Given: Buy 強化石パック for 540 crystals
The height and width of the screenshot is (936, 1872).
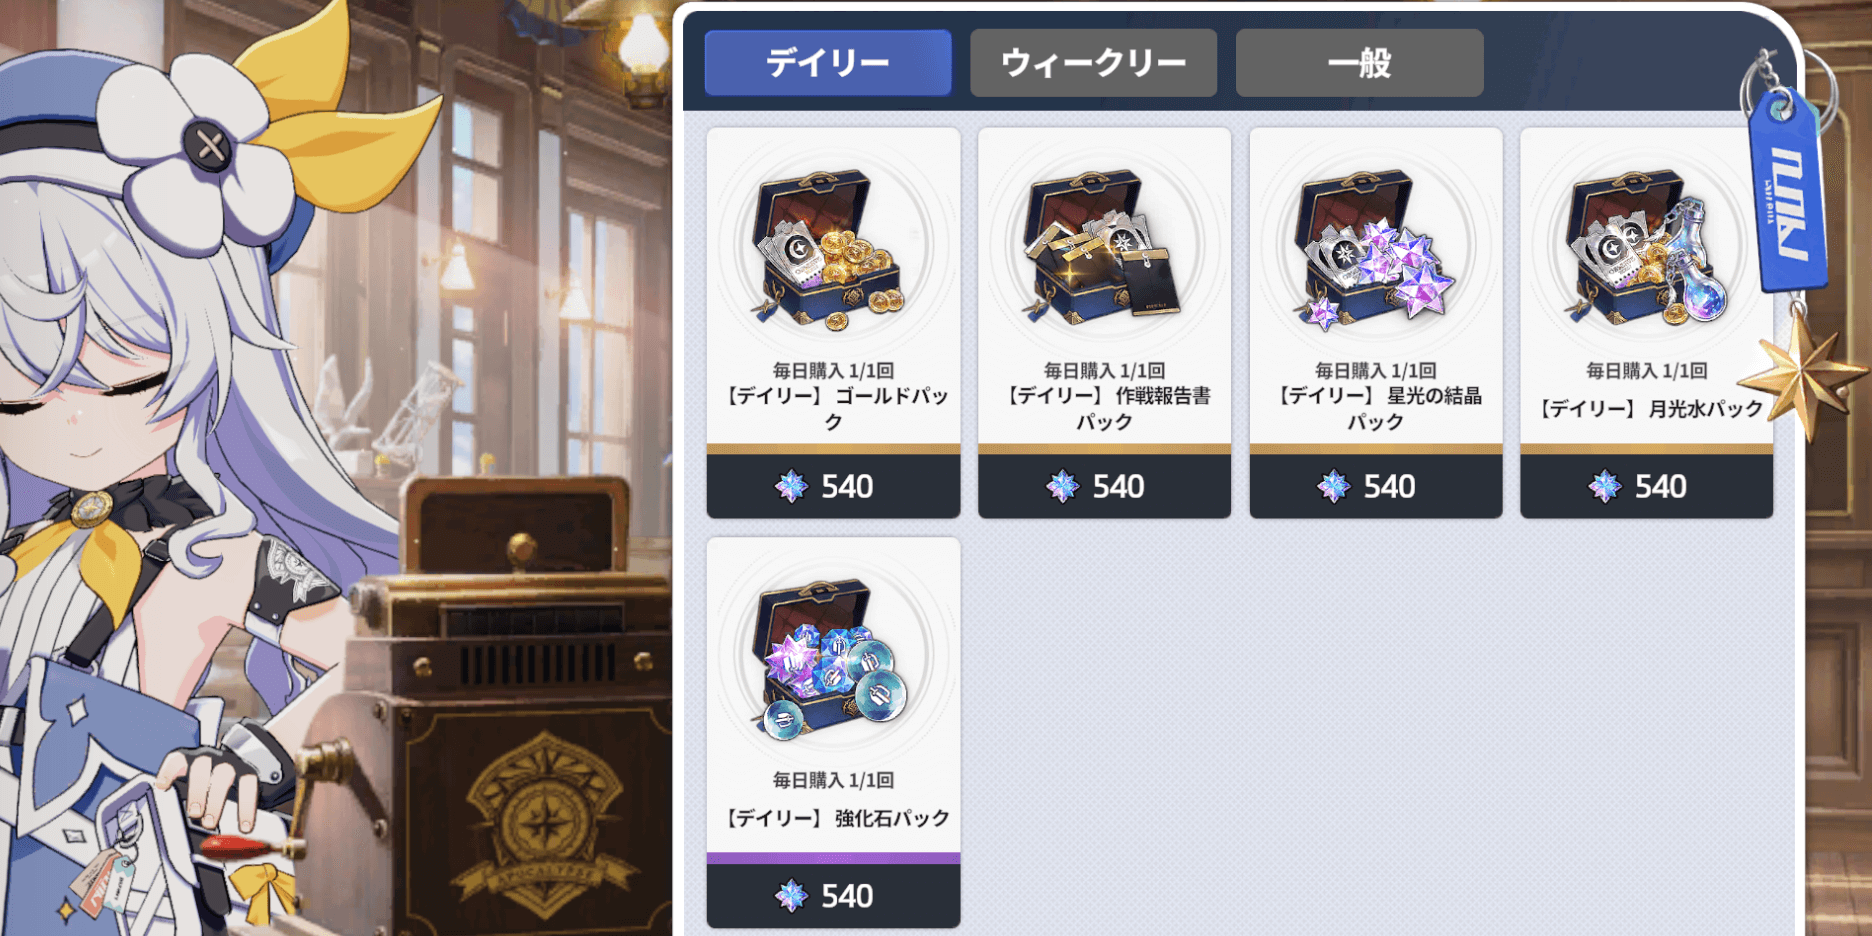Looking at the screenshot, I should coord(833,896).
